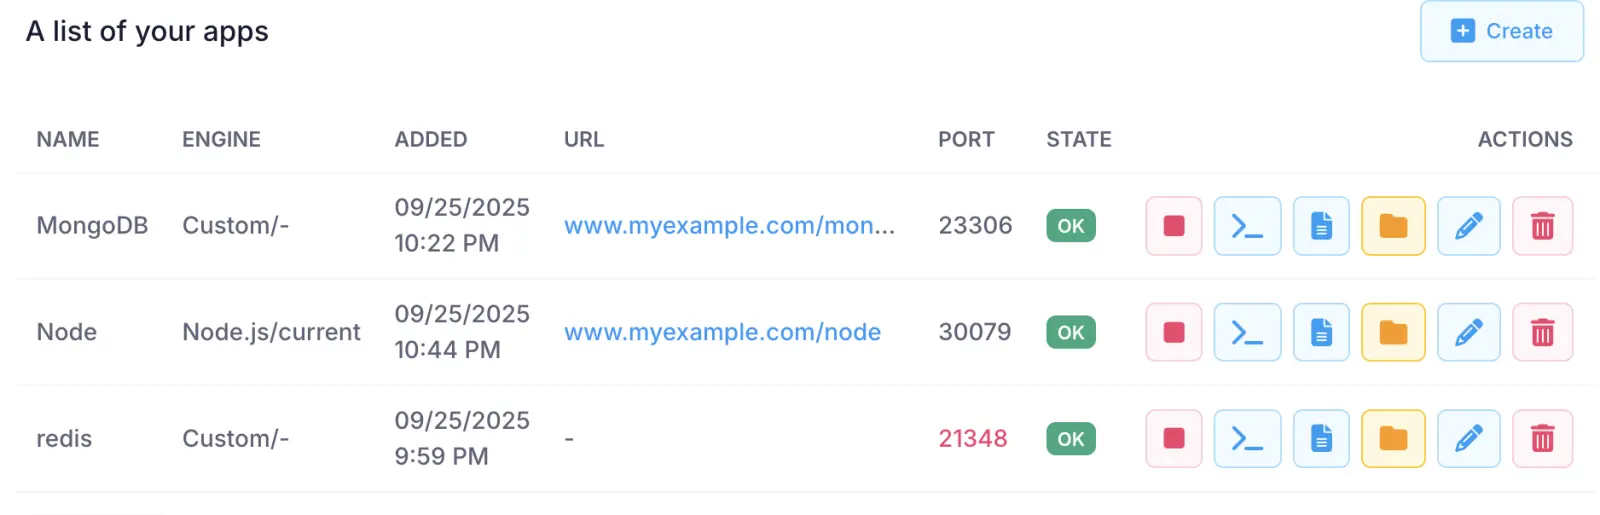Open the console for MongoDB

[x=1247, y=226]
